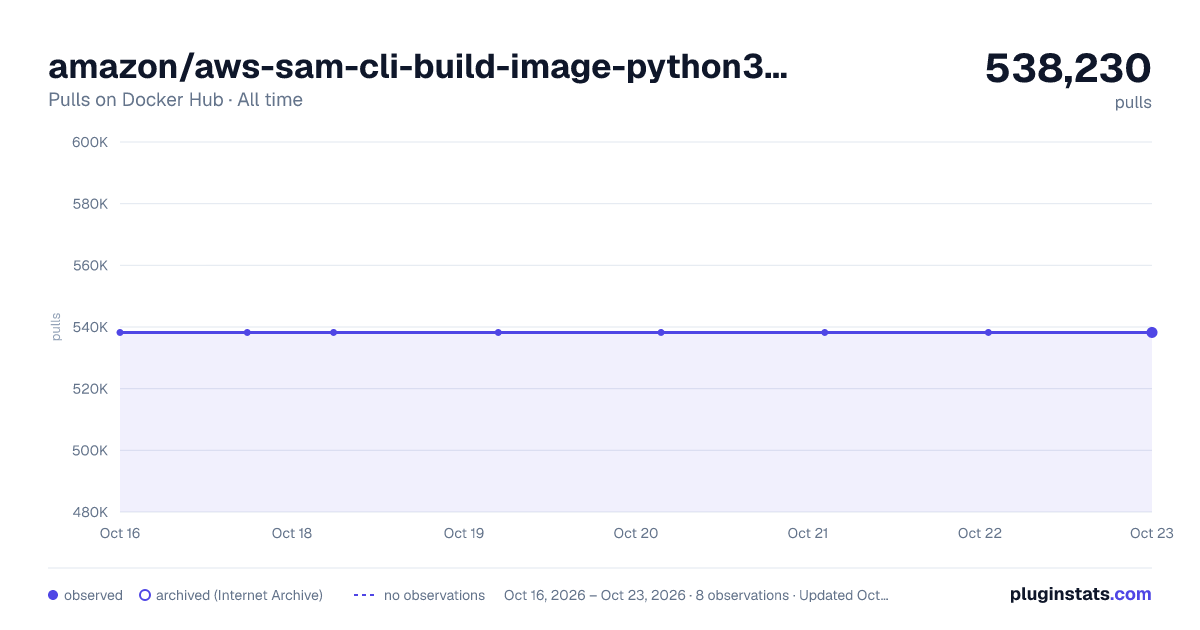Click the observed legend dot
This screenshot has width=1200, height=630.
click(53, 595)
